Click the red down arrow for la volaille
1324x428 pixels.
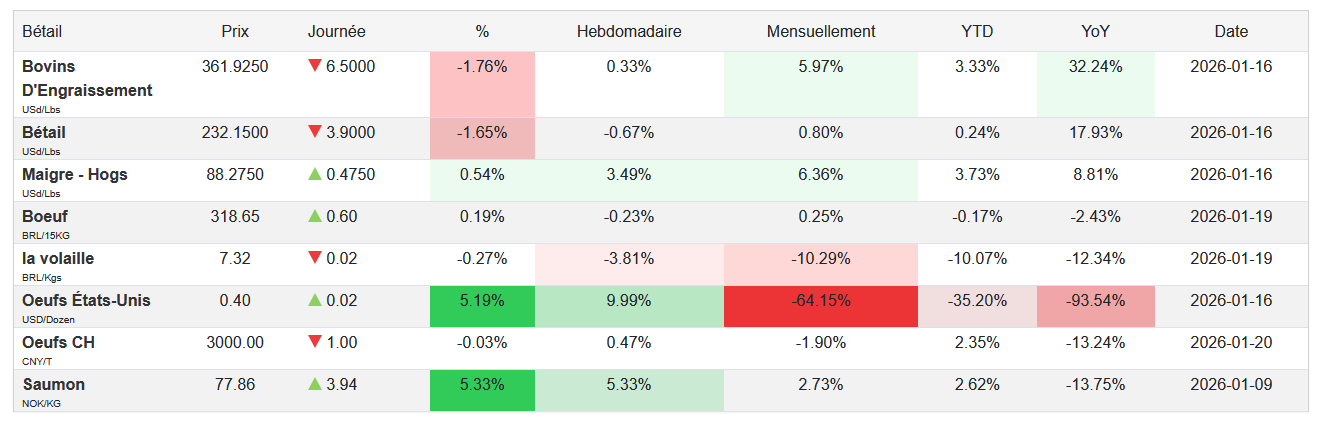315,258
